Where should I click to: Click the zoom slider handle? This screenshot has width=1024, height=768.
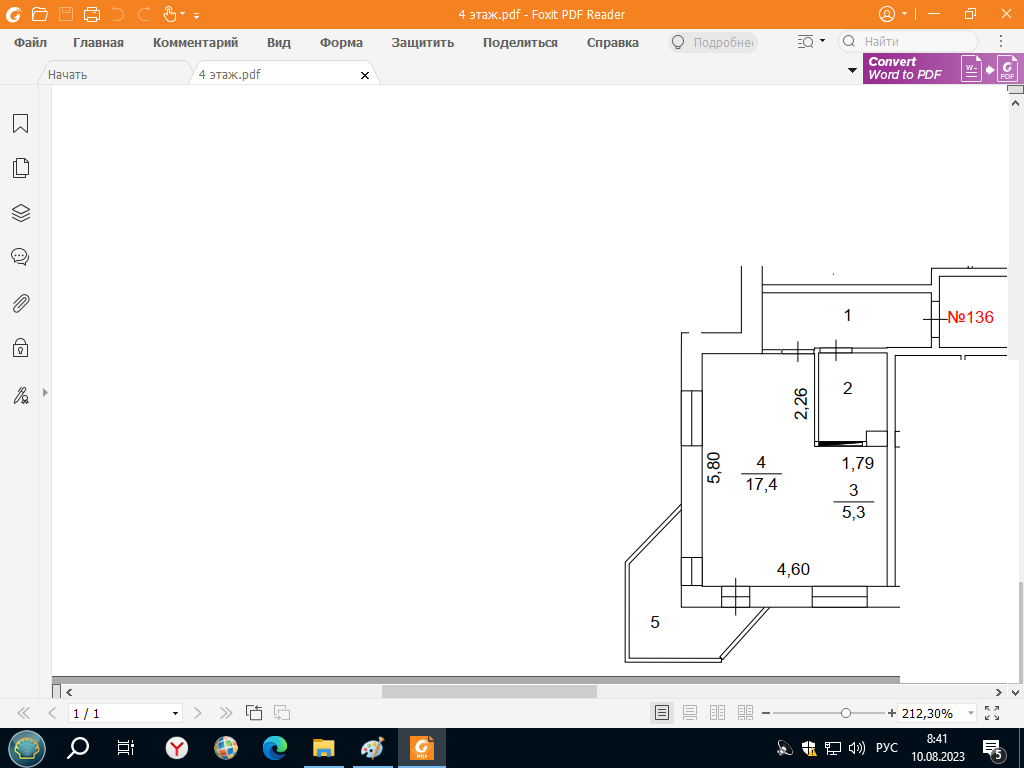(x=846, y=713)
